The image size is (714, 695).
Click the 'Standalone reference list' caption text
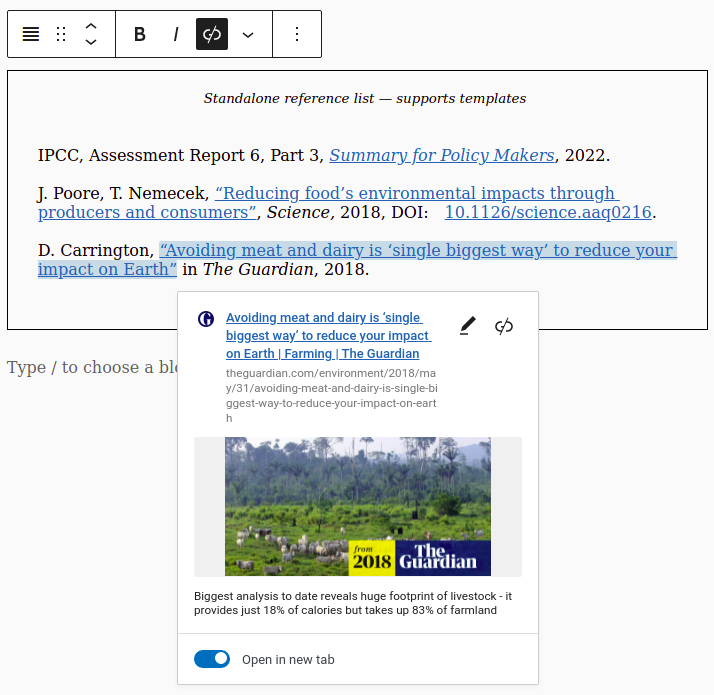pos(365,98)
